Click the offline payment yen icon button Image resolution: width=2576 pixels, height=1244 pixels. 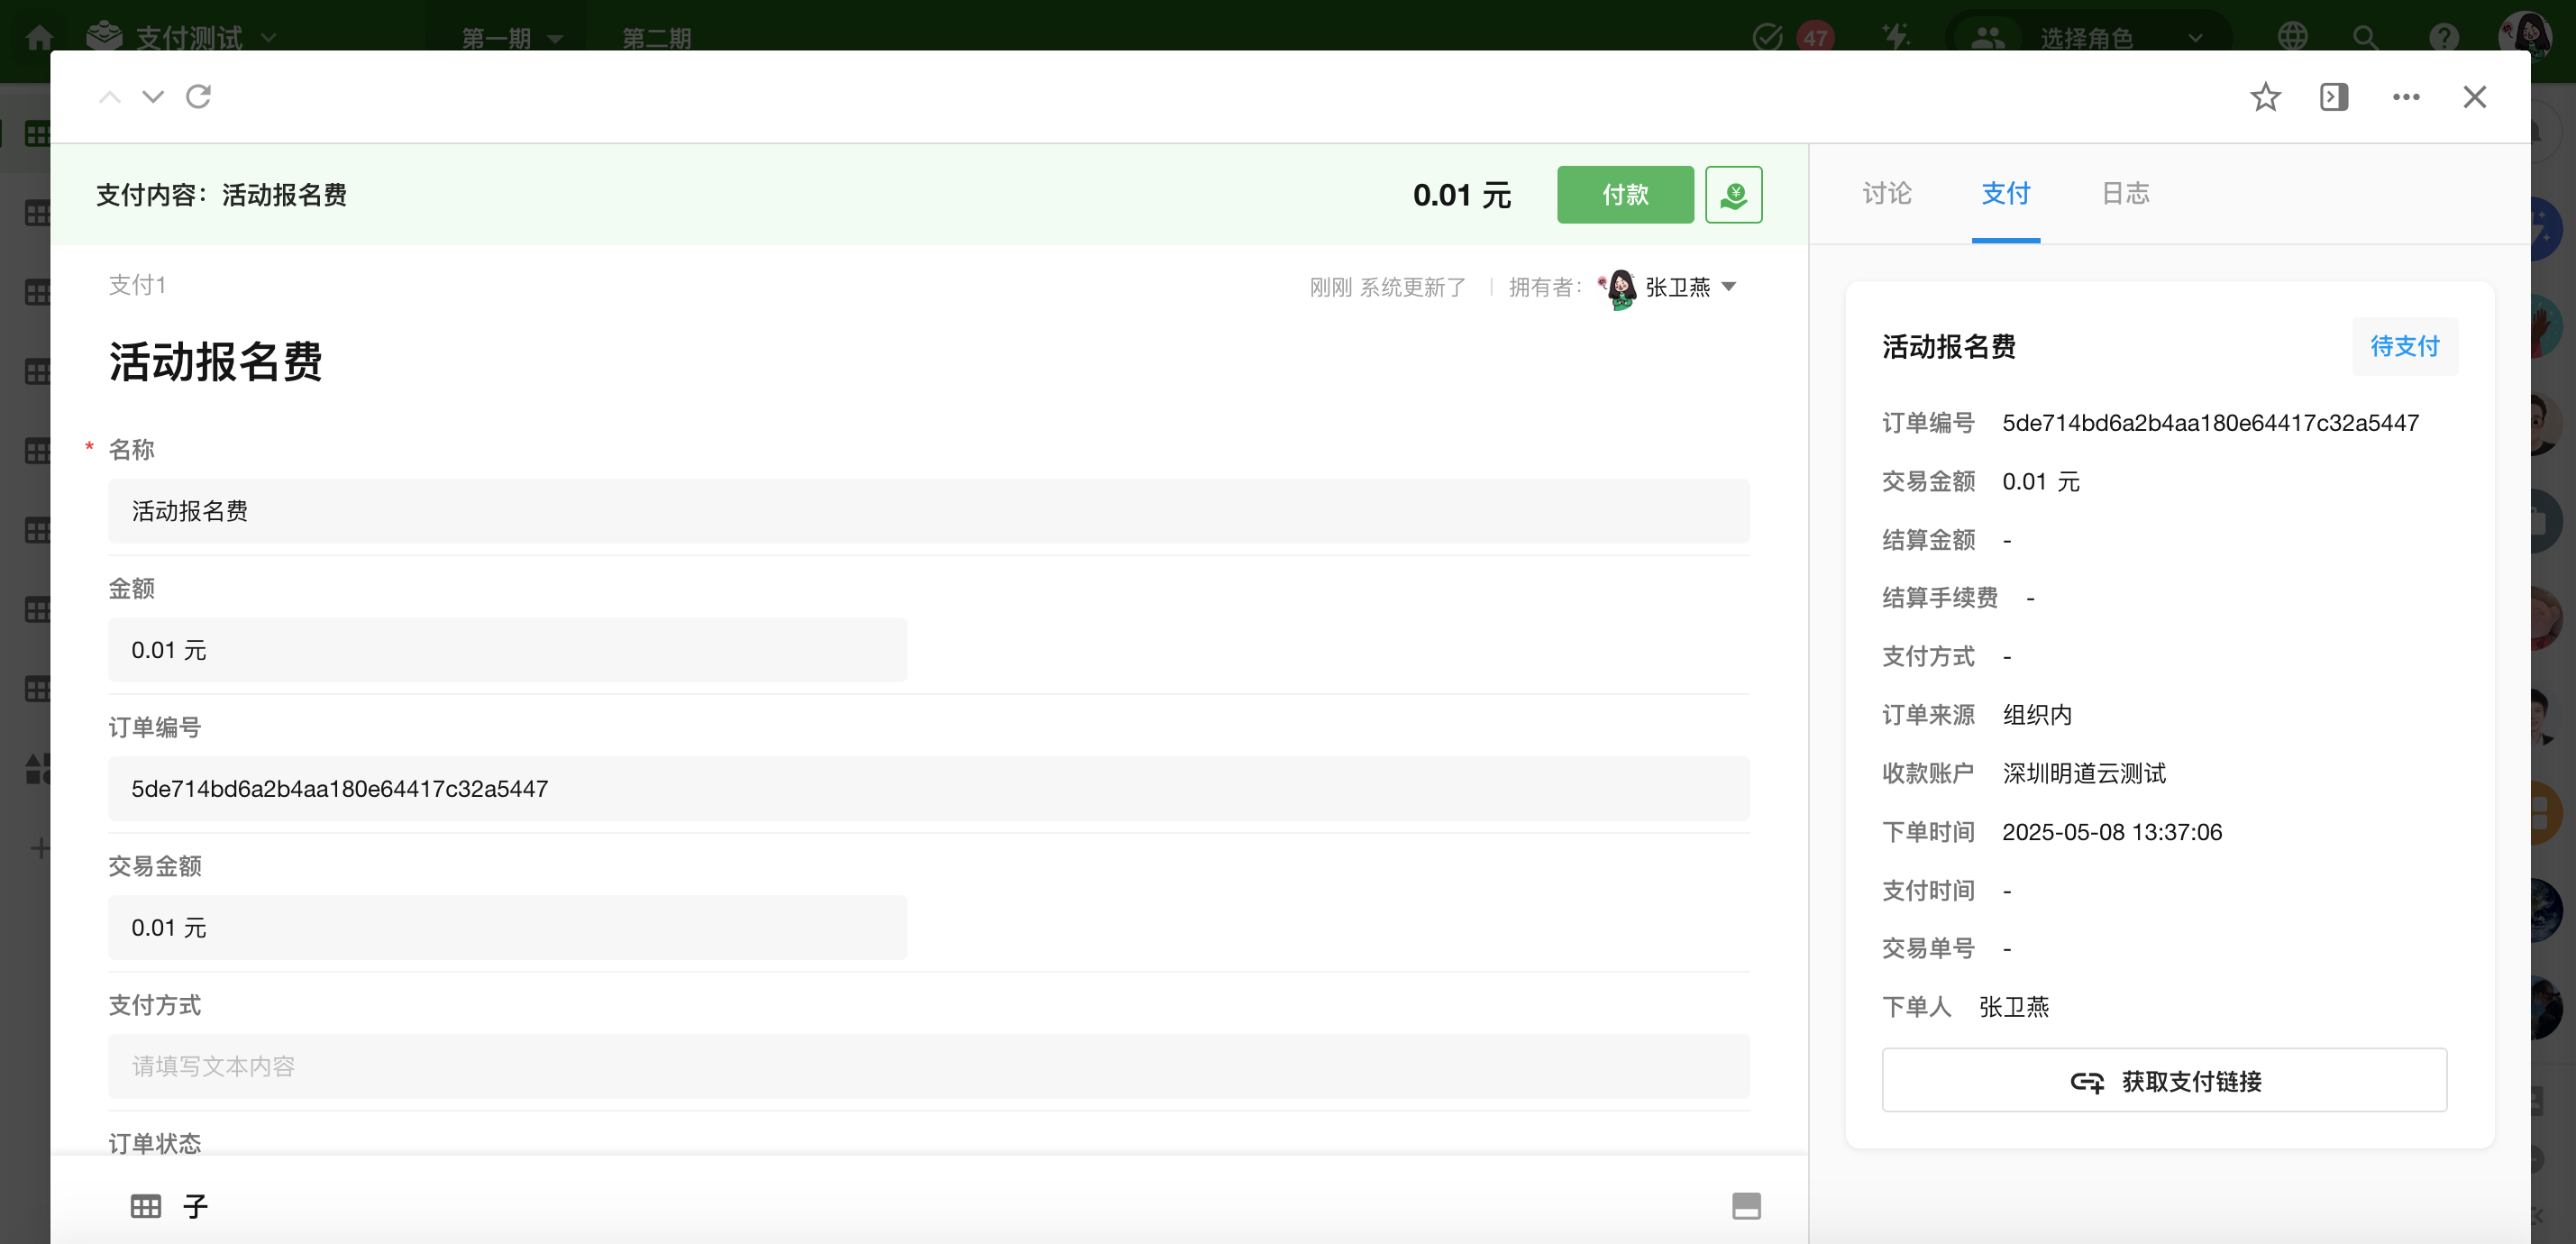[x=1733, y=194]
